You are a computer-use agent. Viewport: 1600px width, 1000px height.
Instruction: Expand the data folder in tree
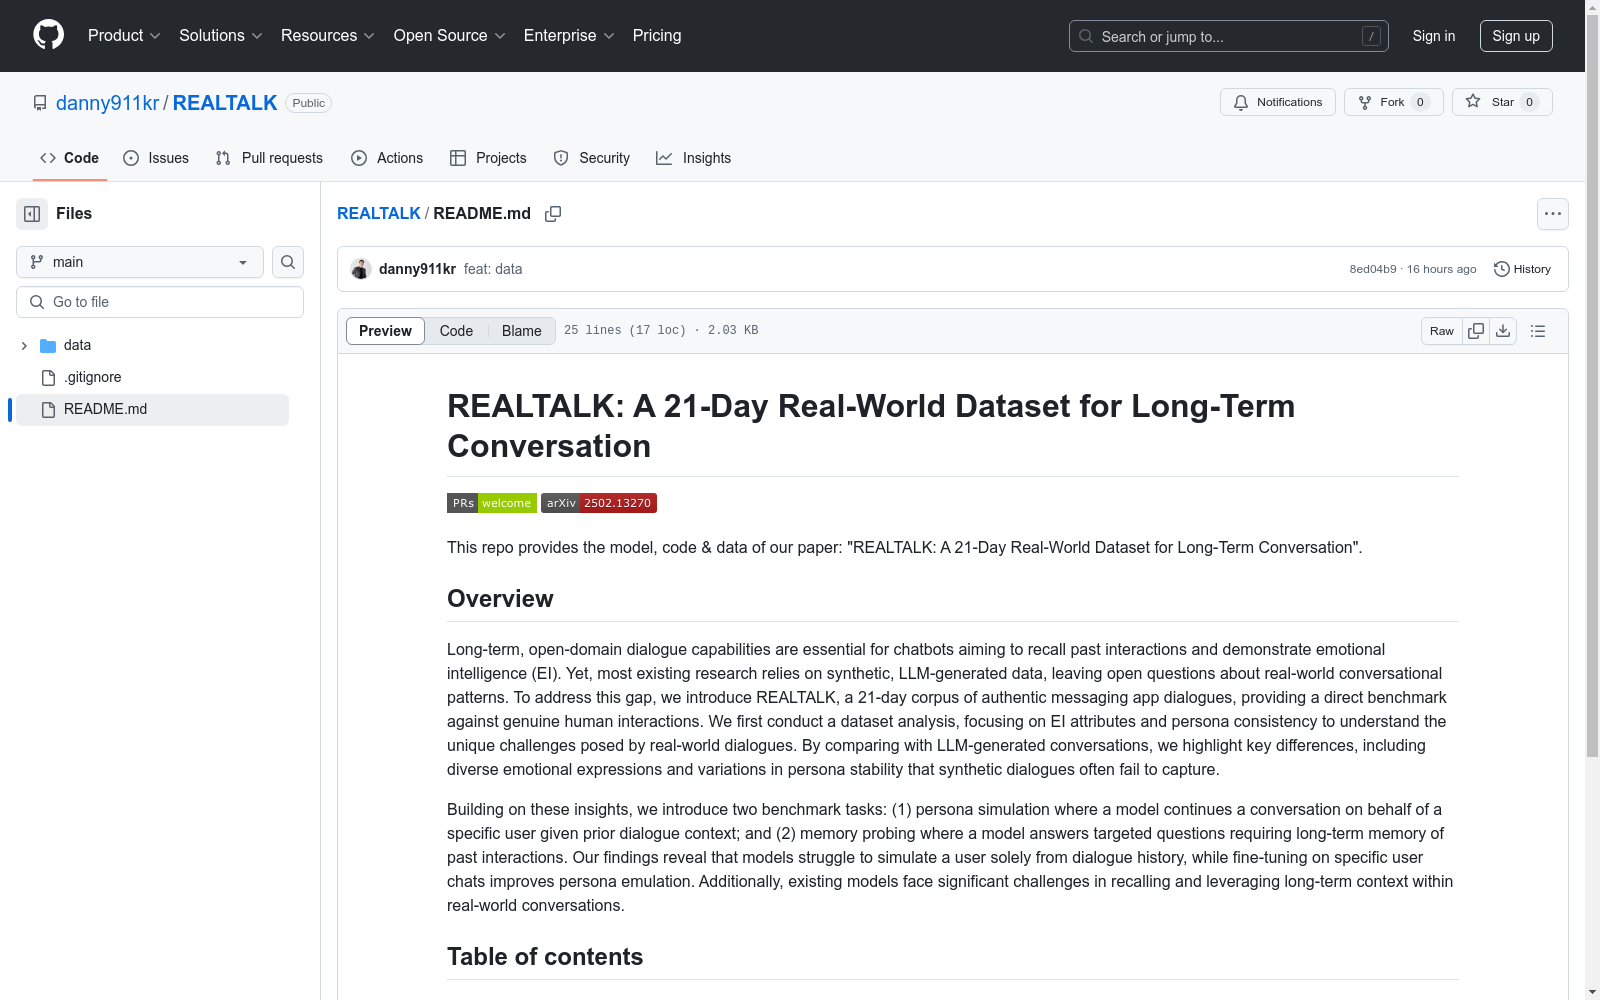click(24, 346)
